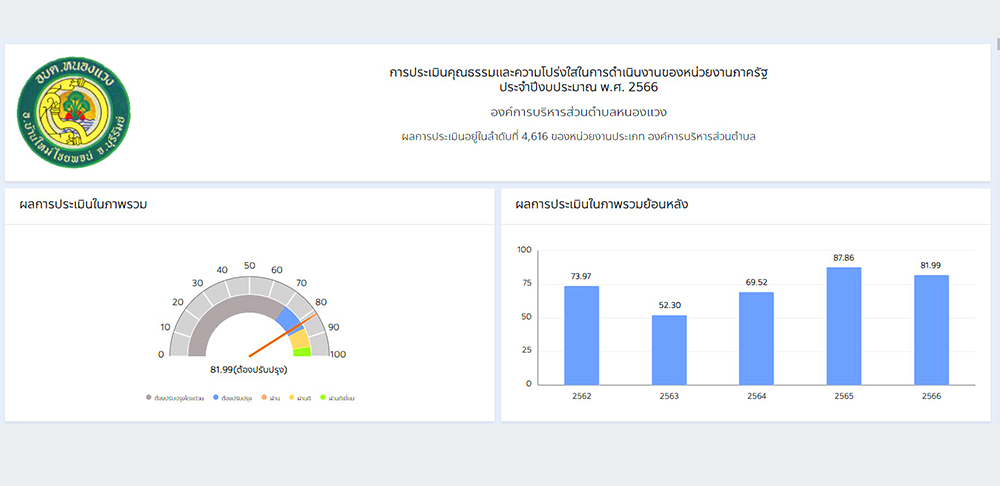The width and height of the screenshot is (1000, 486).
Task: Click the 2563 x-axis year label
Action: pyautogui.click(x=669, y=396)
